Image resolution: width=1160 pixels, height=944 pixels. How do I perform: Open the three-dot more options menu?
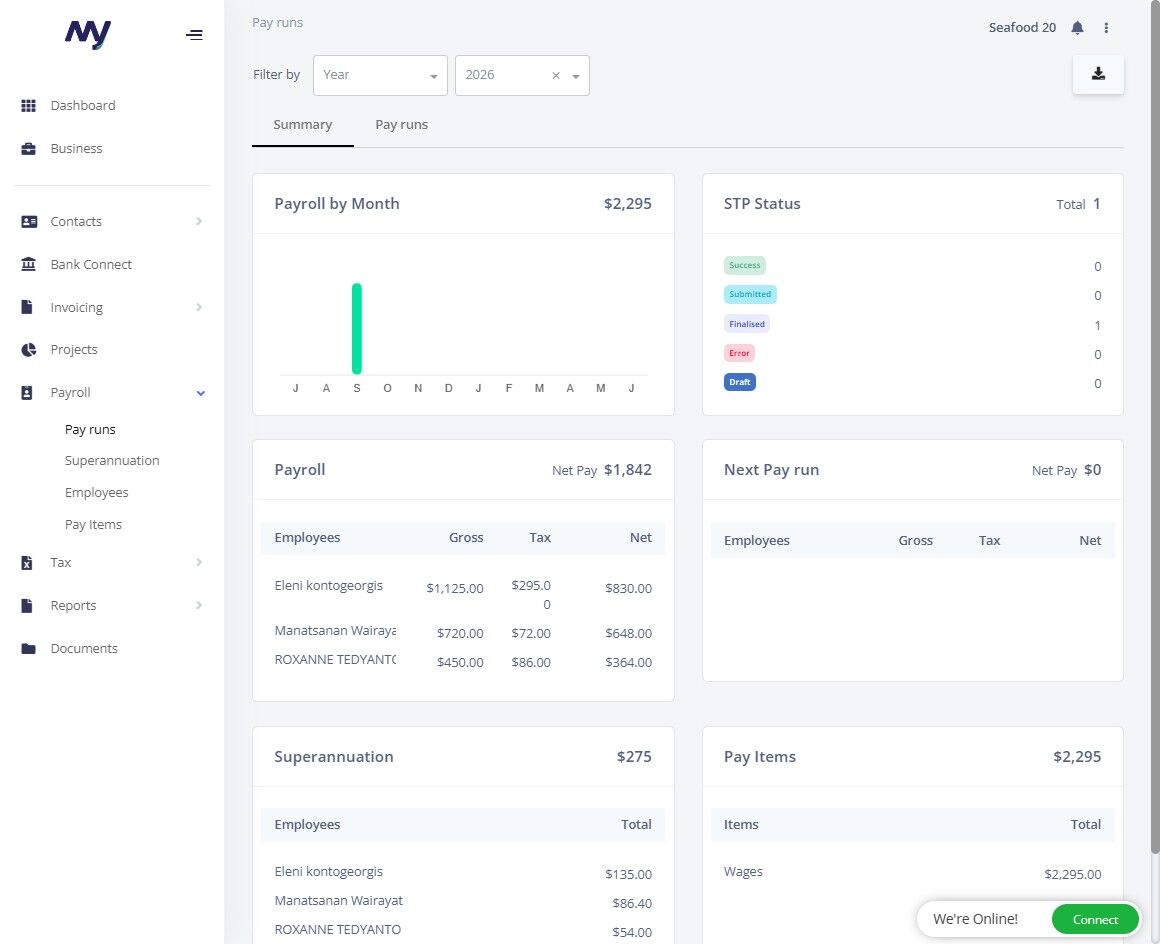point(1106,28)
